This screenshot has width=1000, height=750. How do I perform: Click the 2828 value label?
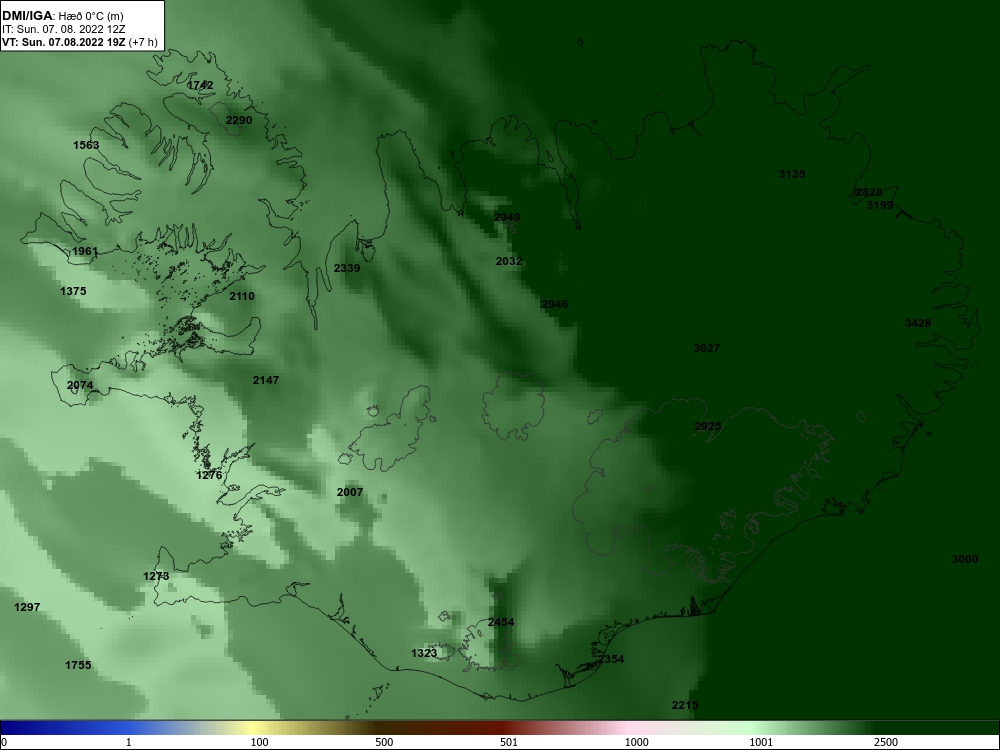coord(869,192)
